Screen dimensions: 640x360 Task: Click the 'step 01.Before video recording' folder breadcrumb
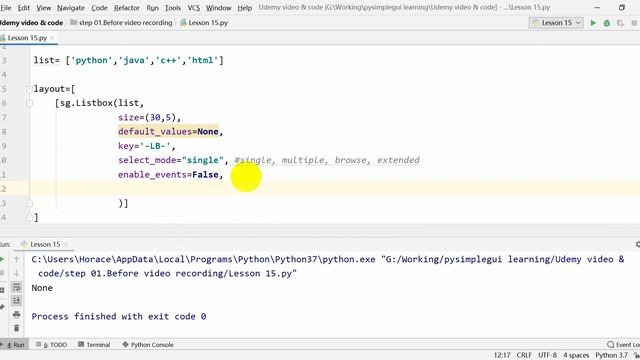coord(121,23)
